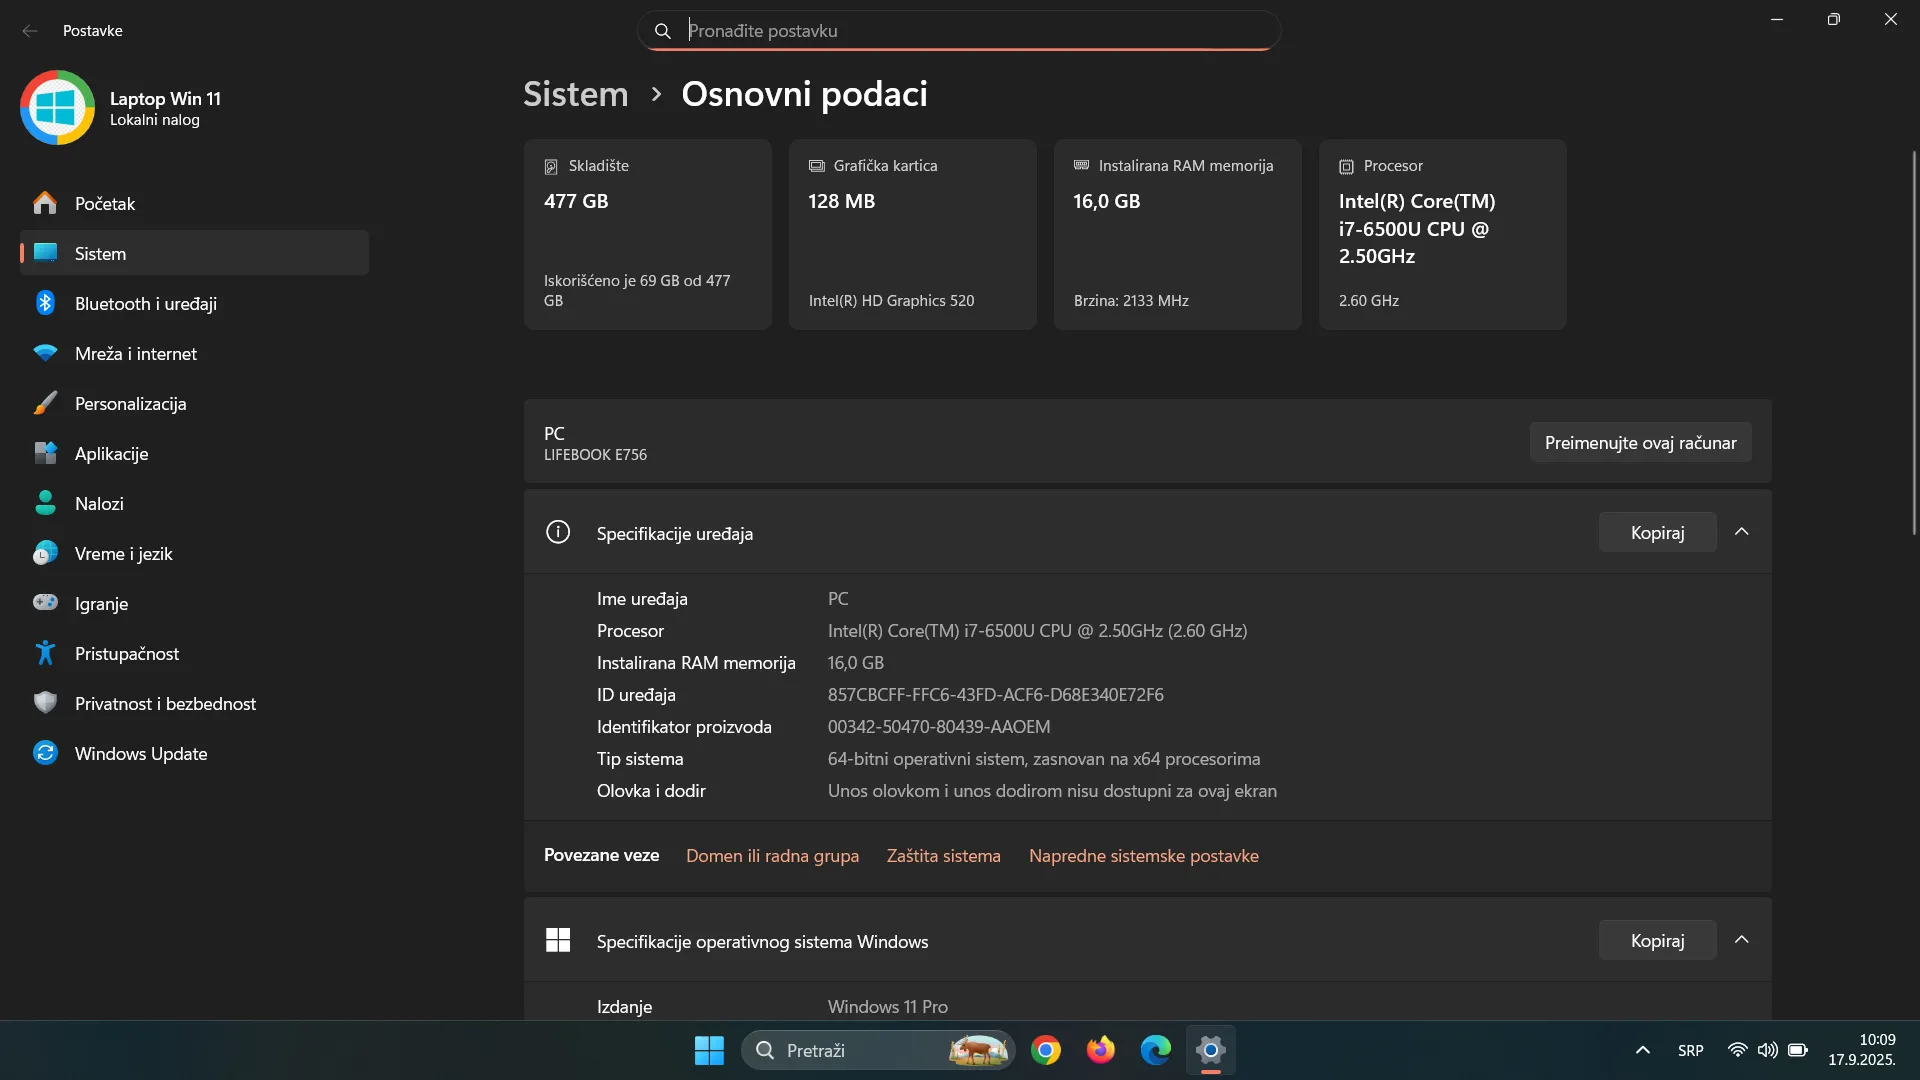Open Privatnost i bezbednost page
The image size is (1920, 1080).
194,703
